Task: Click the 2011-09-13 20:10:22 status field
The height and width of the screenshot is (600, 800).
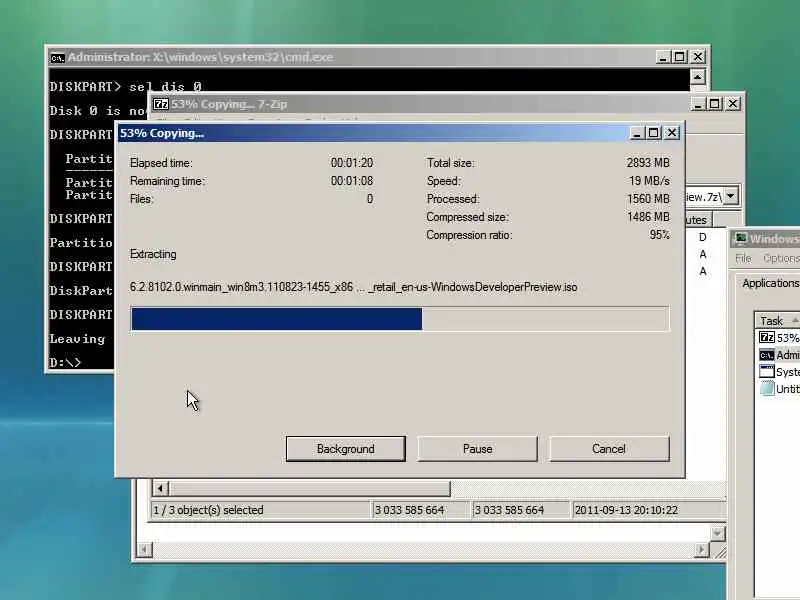Action: coord(648,510)
